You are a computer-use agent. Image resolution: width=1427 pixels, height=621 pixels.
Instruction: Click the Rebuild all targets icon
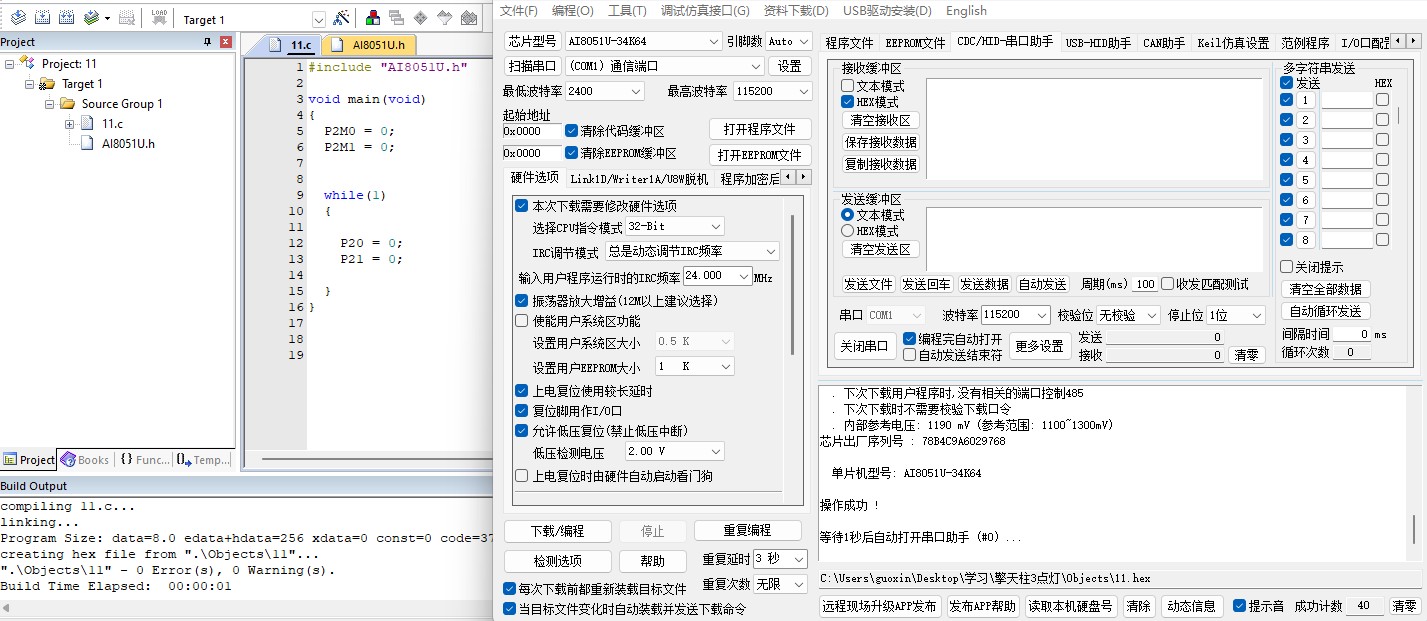pyautogui.click(x=66, y=18)
